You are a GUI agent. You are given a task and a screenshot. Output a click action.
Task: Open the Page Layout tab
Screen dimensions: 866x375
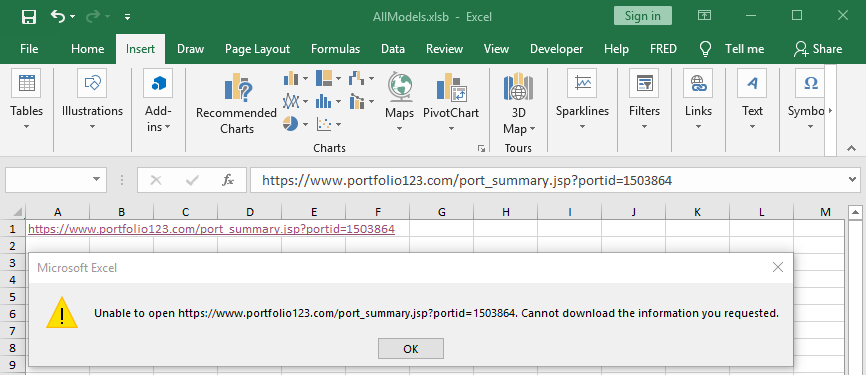(257, 49)
